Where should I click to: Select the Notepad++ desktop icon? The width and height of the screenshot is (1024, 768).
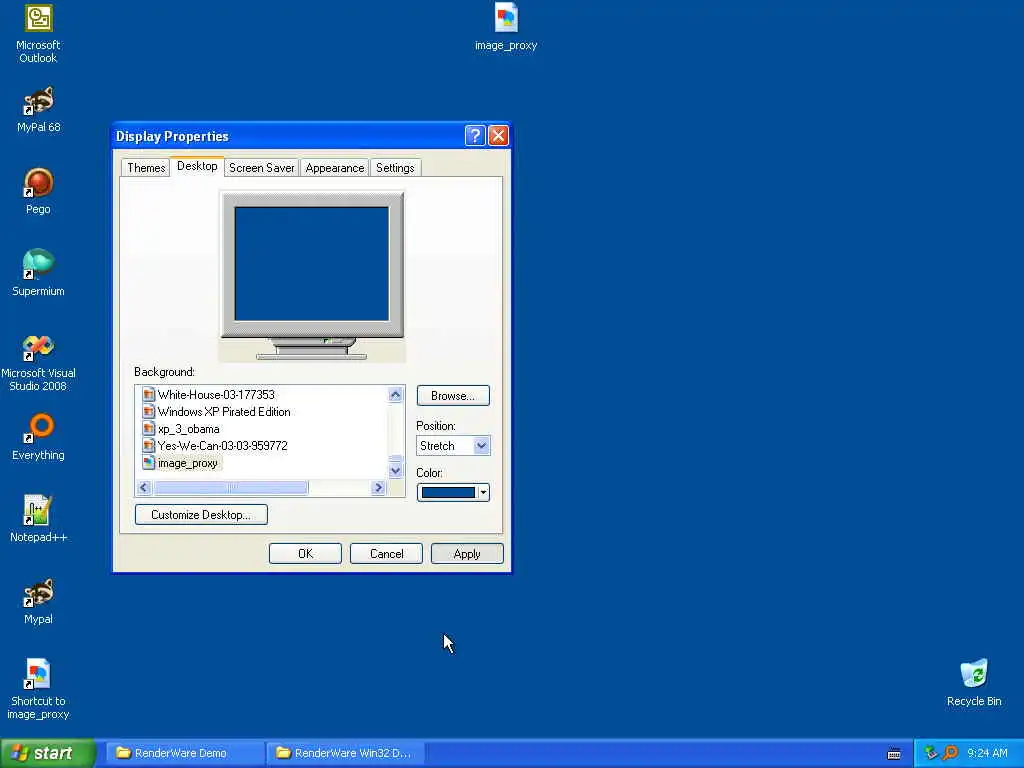pos(39,519)
